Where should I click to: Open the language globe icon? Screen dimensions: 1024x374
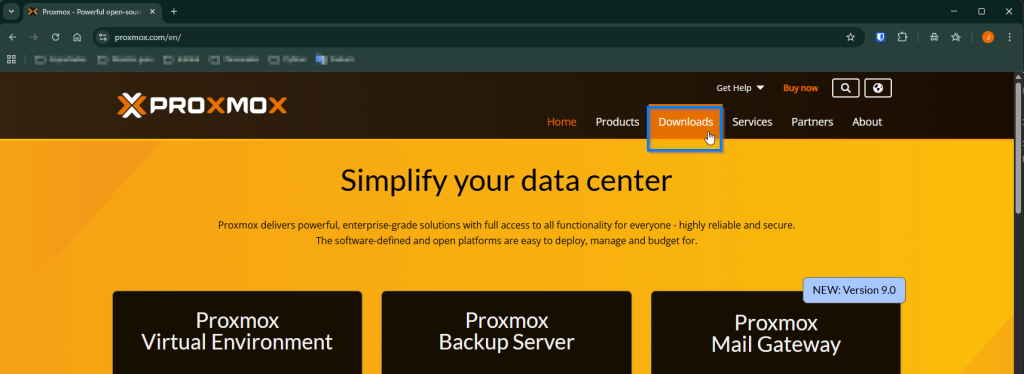click(x=878, y=88)
